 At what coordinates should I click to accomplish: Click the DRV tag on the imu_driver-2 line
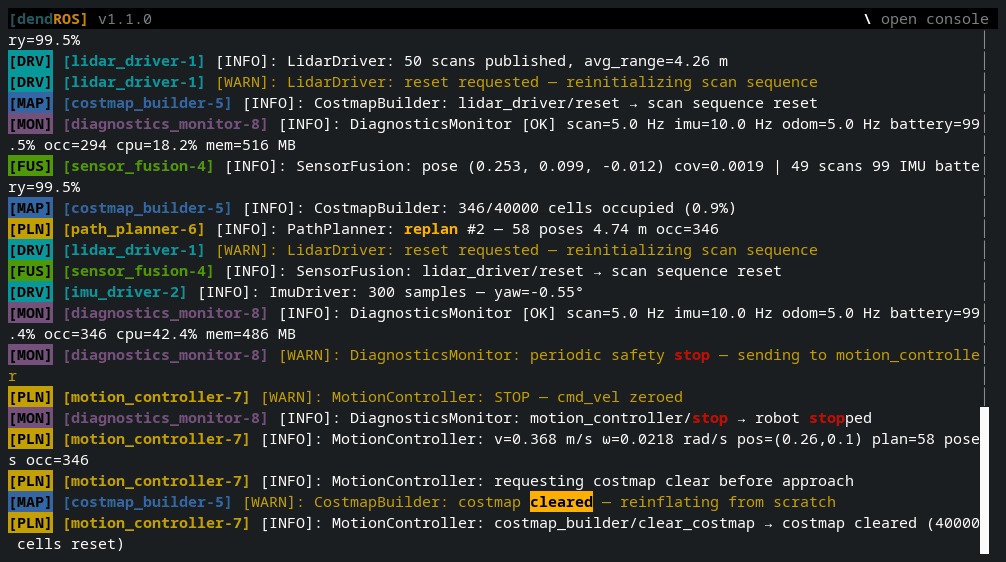[x=30, y=292]
